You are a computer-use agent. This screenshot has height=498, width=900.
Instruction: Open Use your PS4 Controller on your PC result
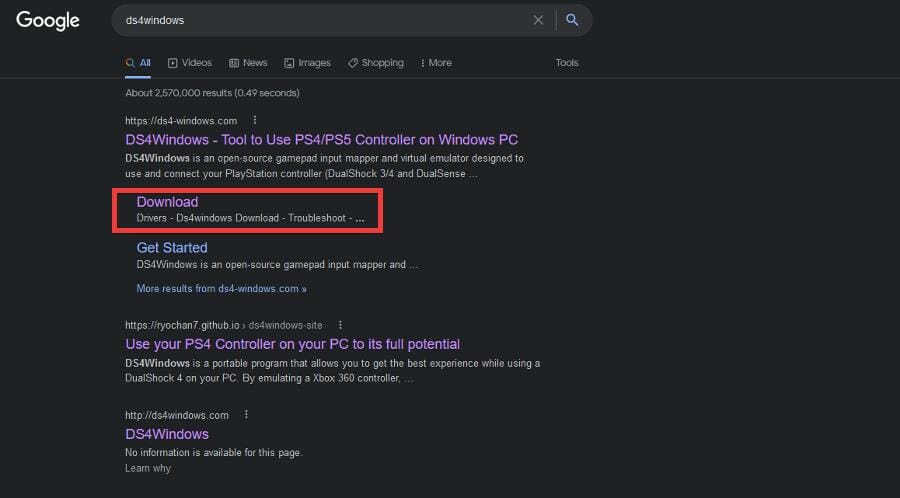click(x=293, y=344)
